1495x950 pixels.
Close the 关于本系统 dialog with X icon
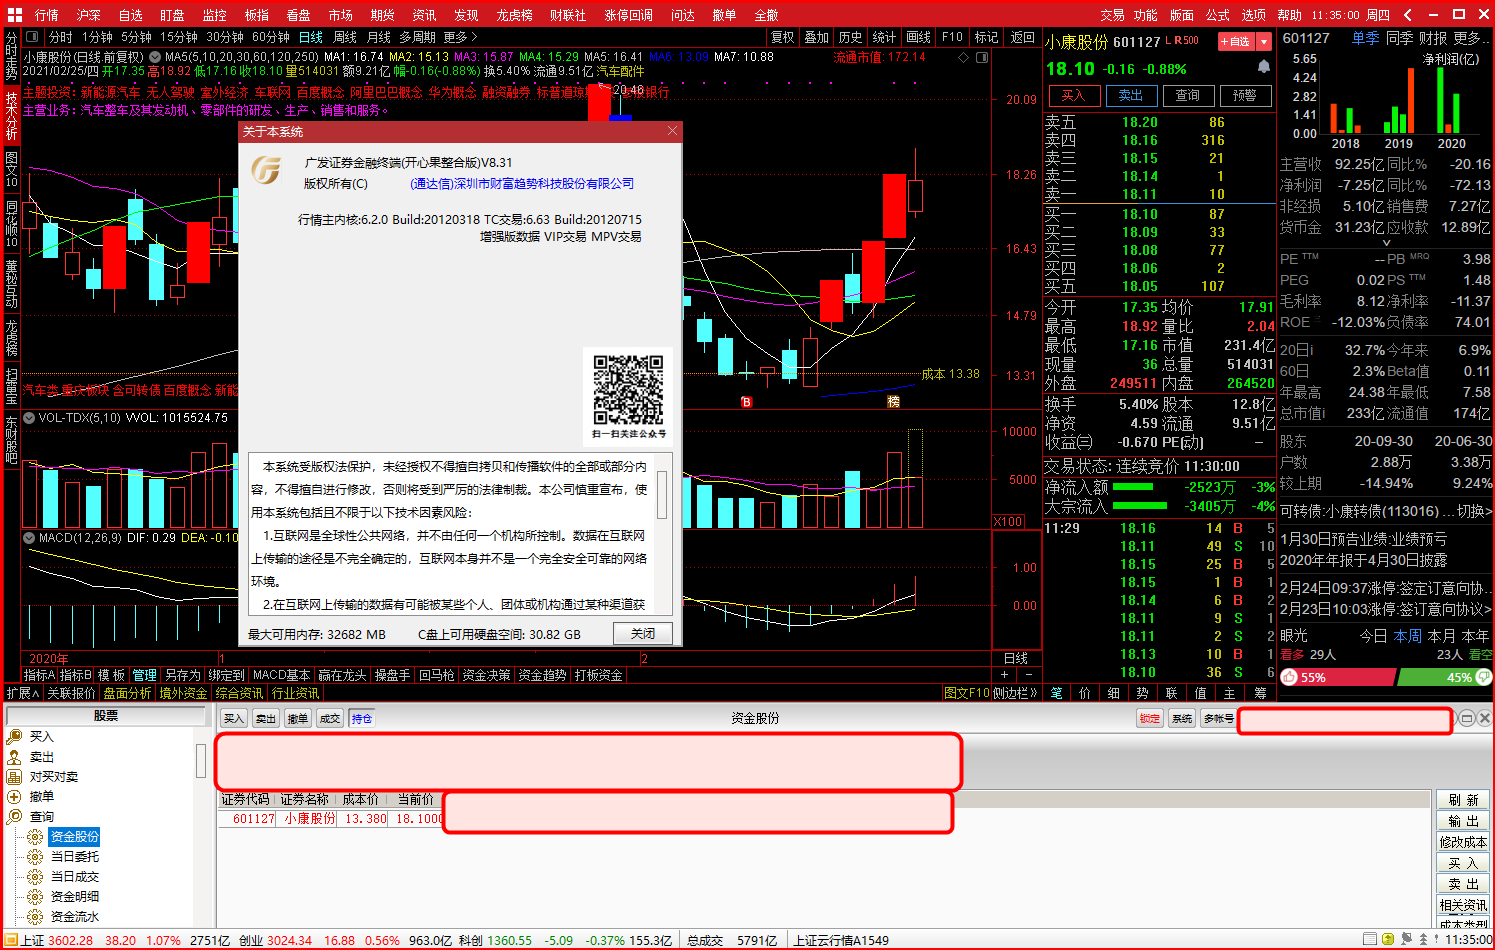[x=672, y=131]
